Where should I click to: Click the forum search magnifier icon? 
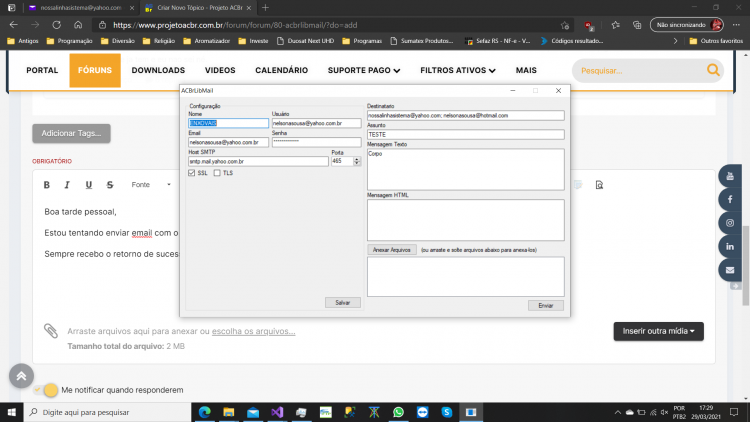713,70
